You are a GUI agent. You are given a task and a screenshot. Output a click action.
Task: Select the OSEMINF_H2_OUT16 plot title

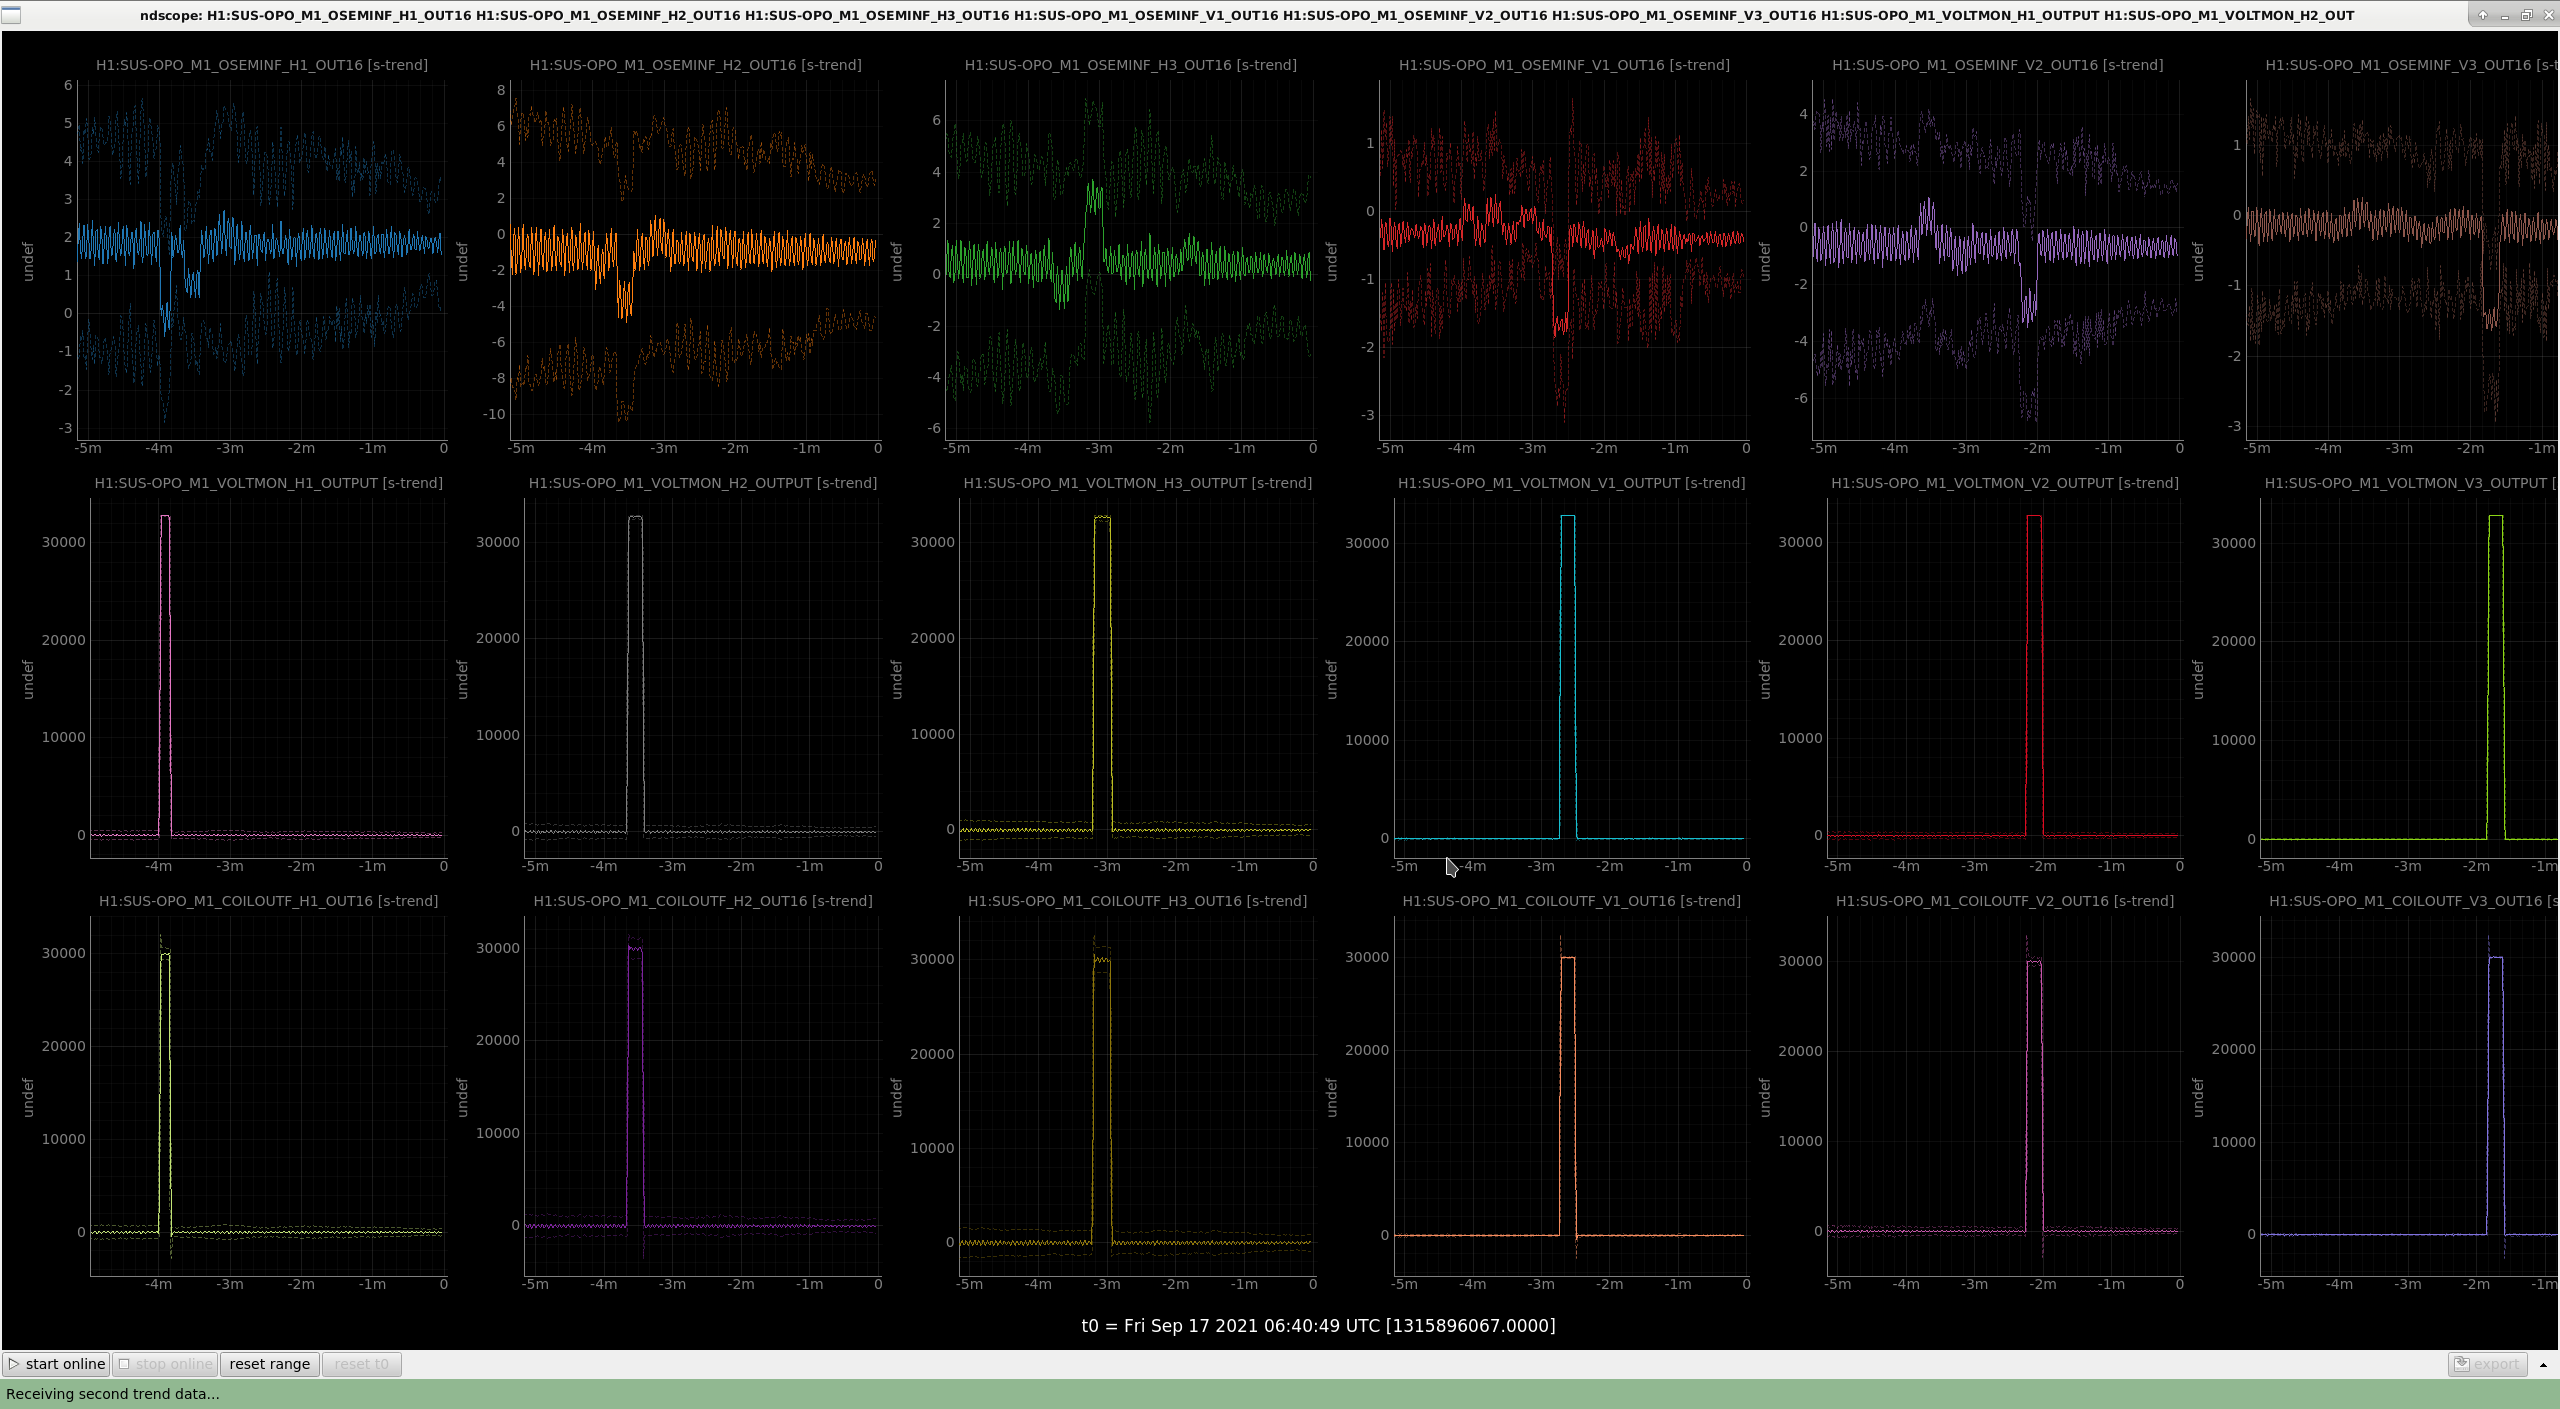696,65
